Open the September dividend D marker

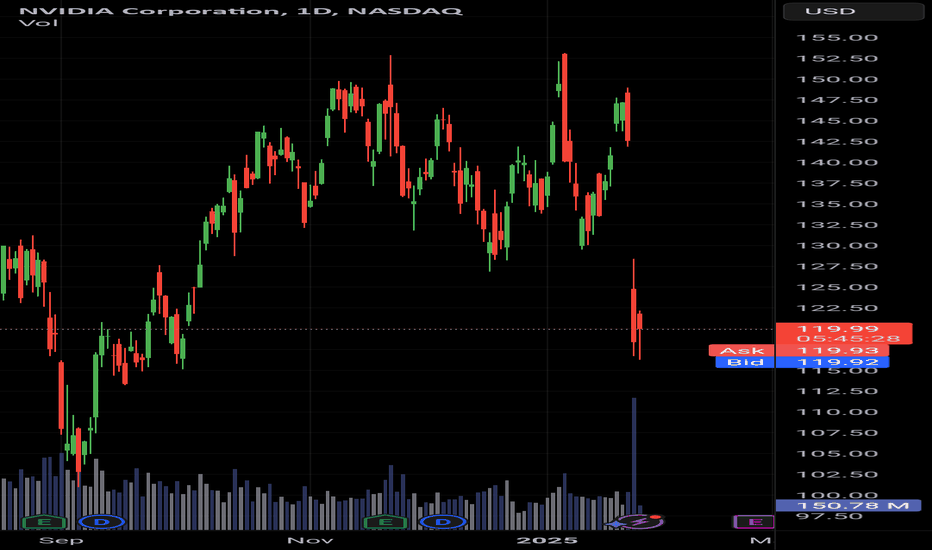point(102,522)
